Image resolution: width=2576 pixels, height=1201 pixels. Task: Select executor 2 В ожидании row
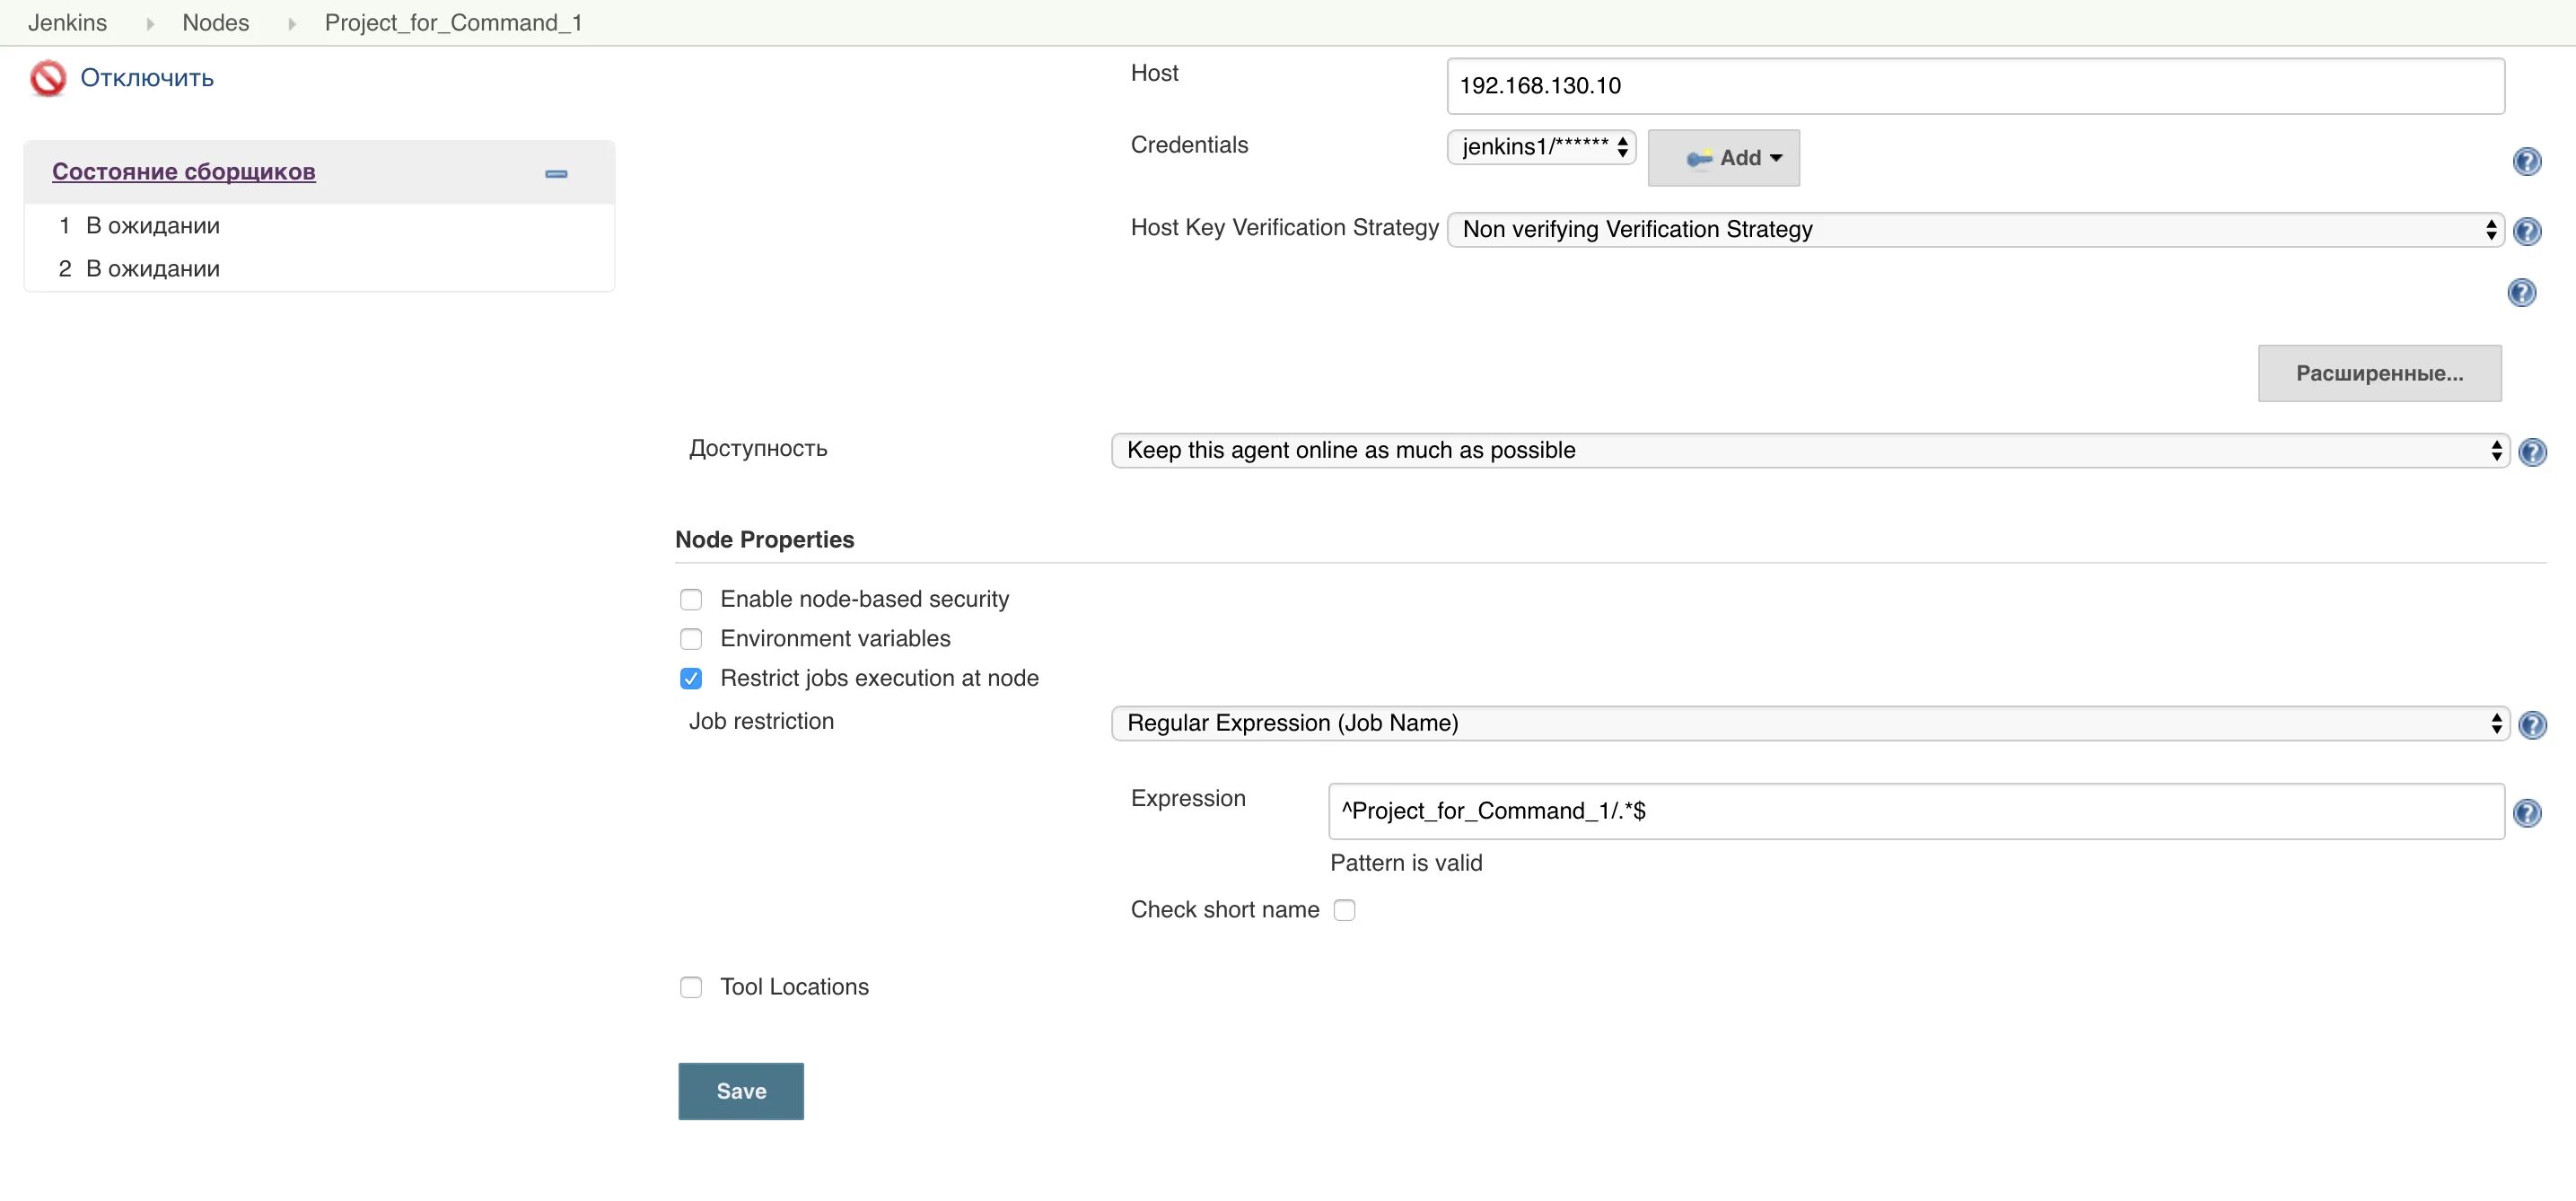(319, 269)
